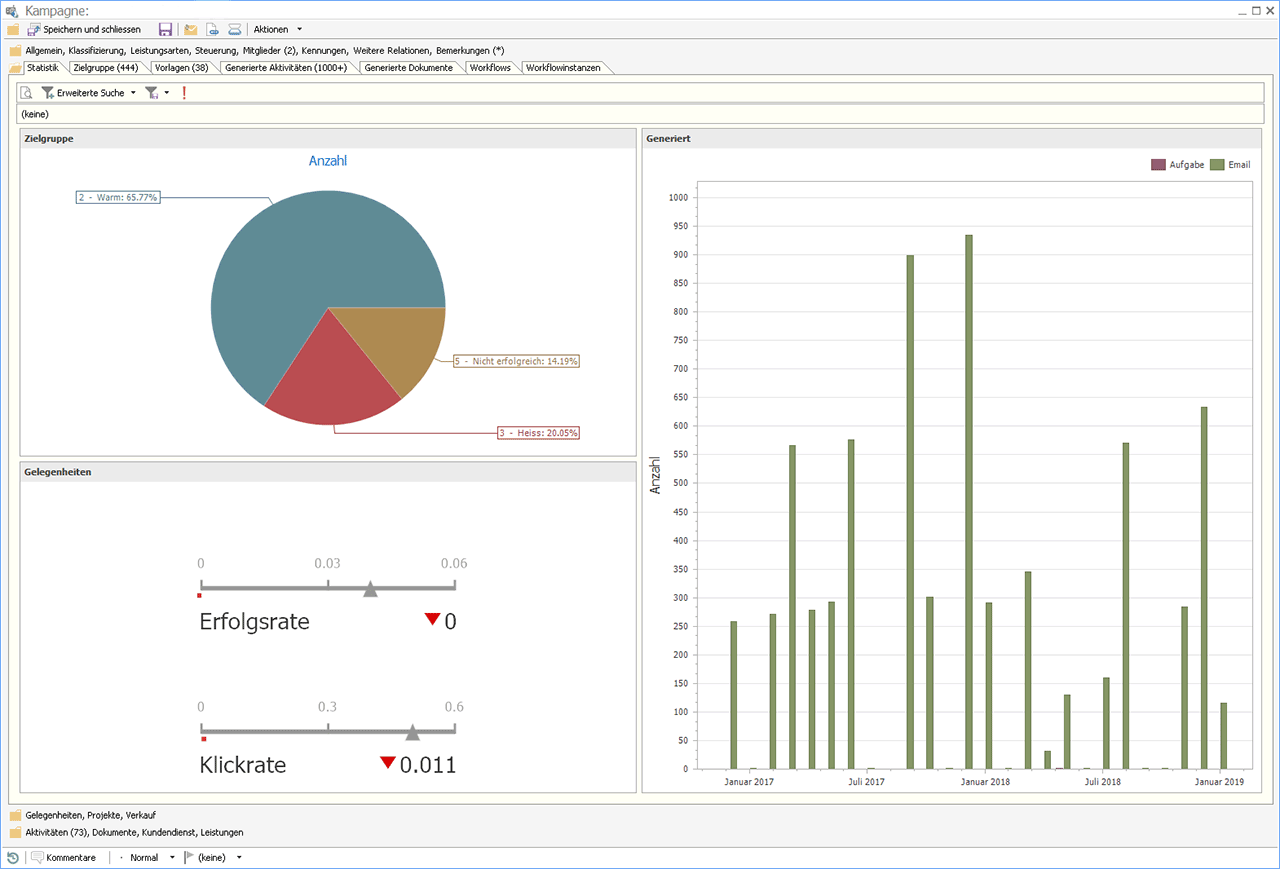Click the Klickrate label

(x=243, y=765)
